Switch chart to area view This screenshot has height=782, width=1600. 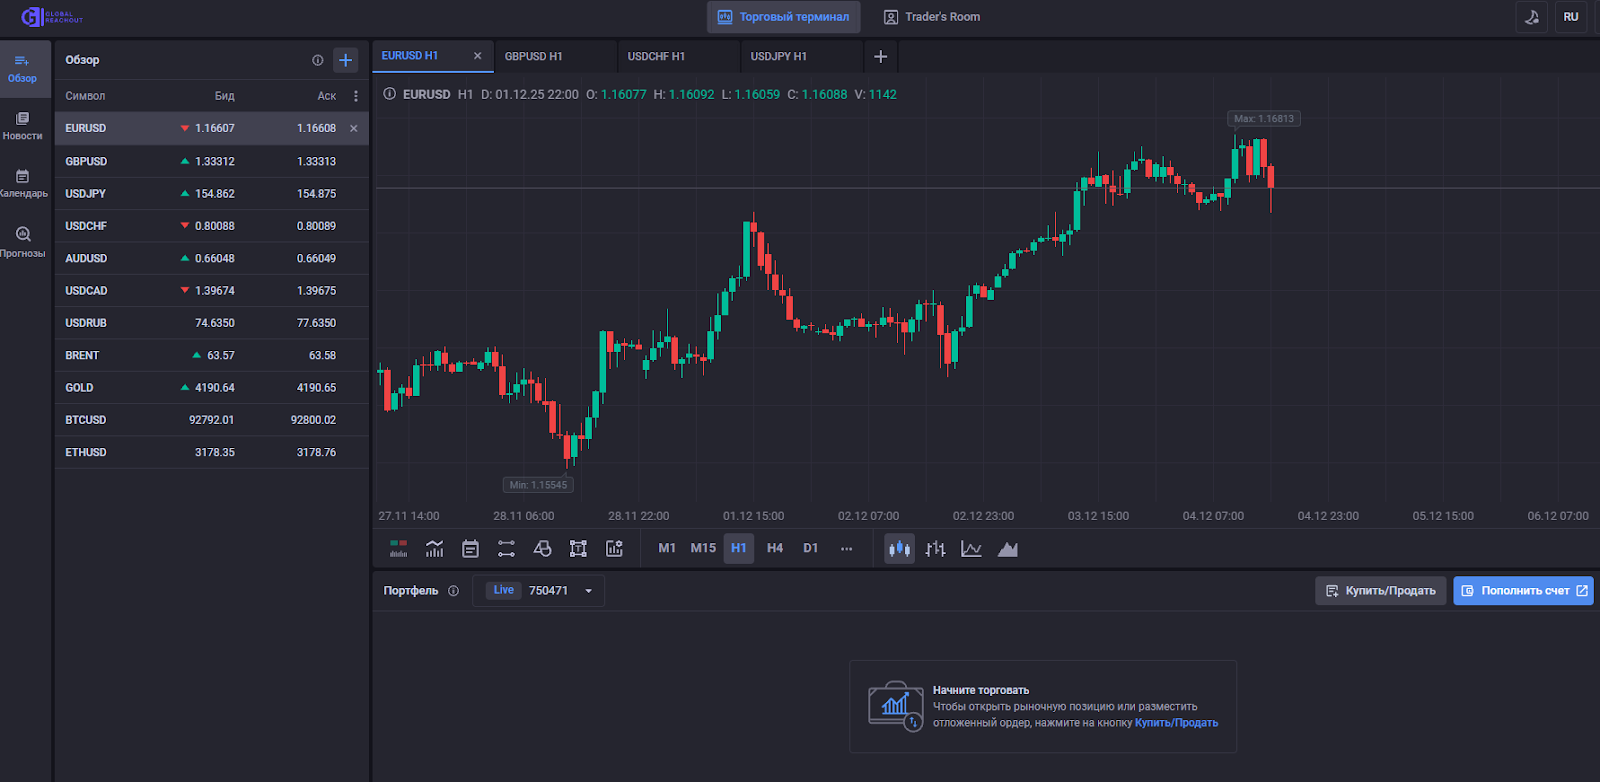click(x=1007, y=549)
